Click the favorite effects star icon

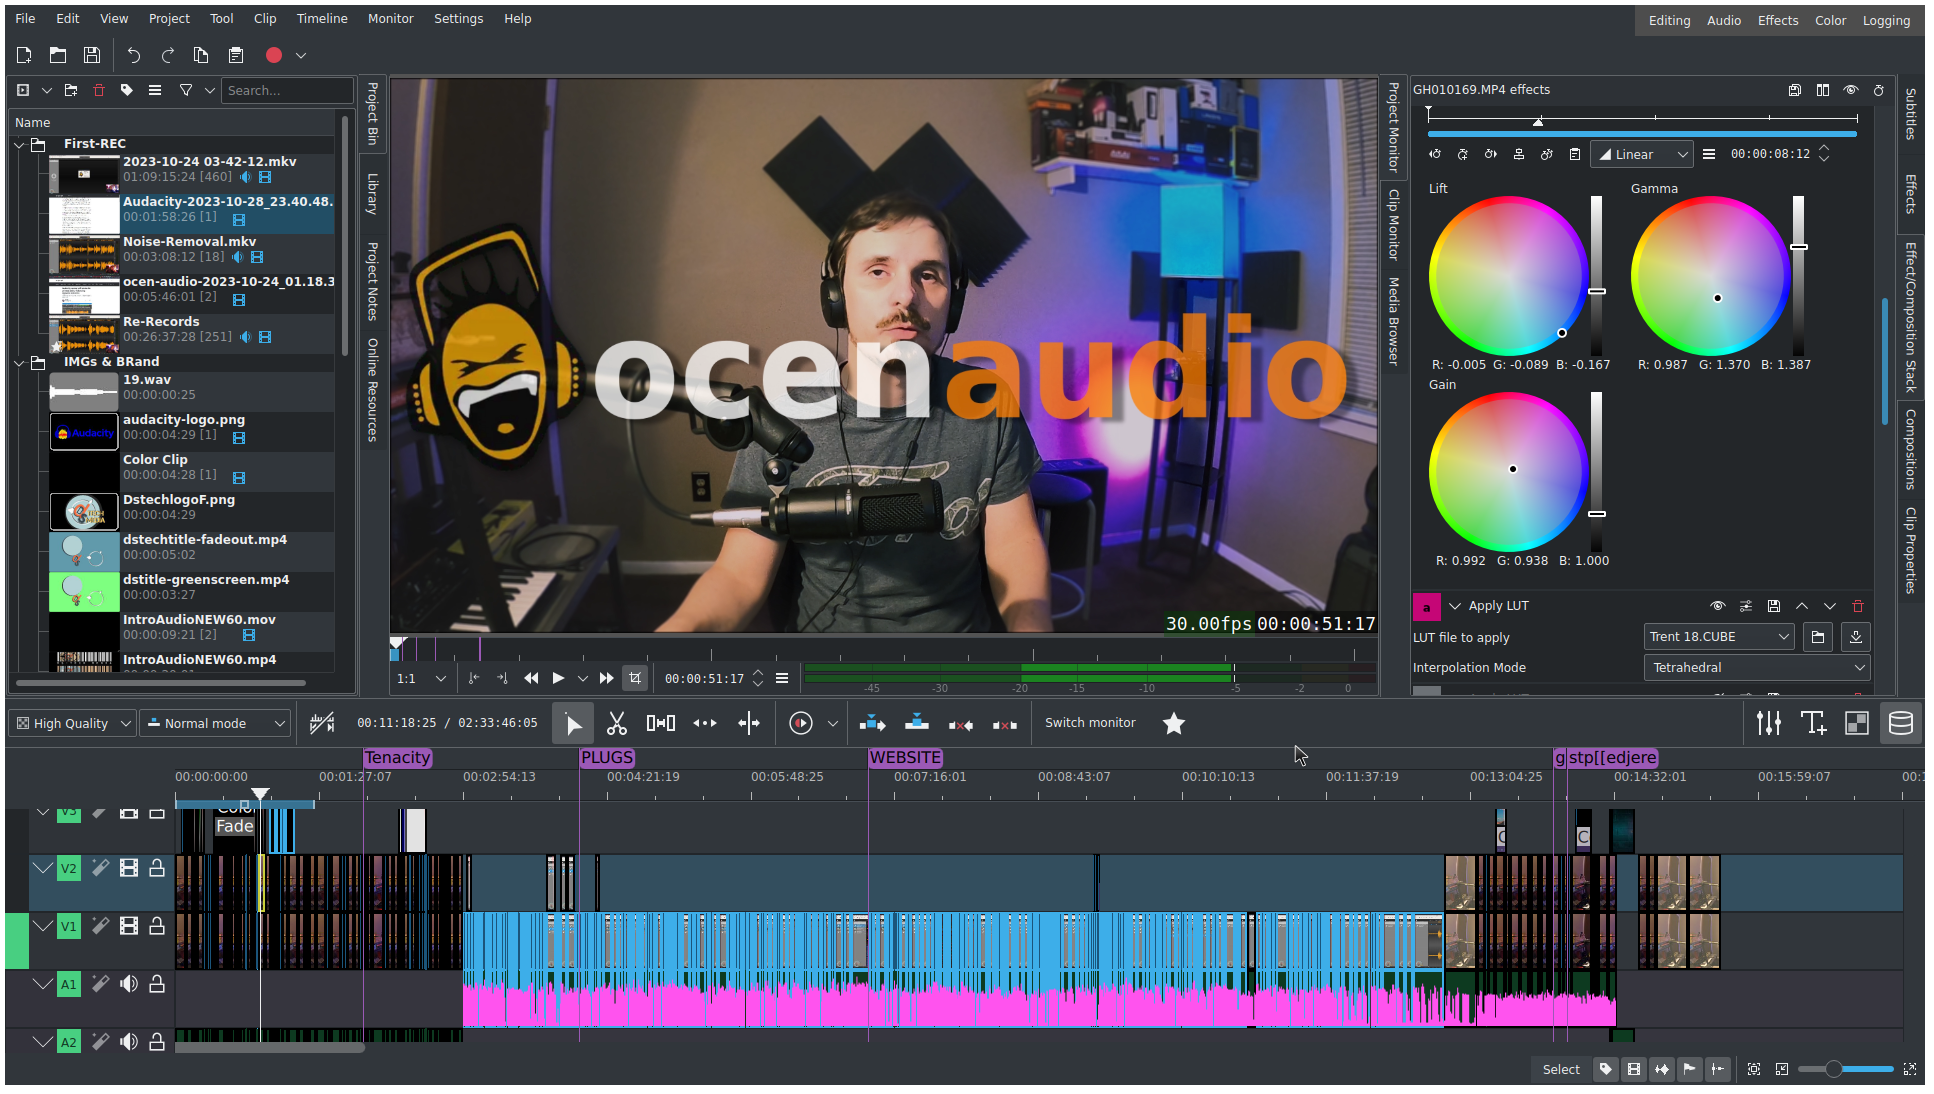(x=1174, y=723)
